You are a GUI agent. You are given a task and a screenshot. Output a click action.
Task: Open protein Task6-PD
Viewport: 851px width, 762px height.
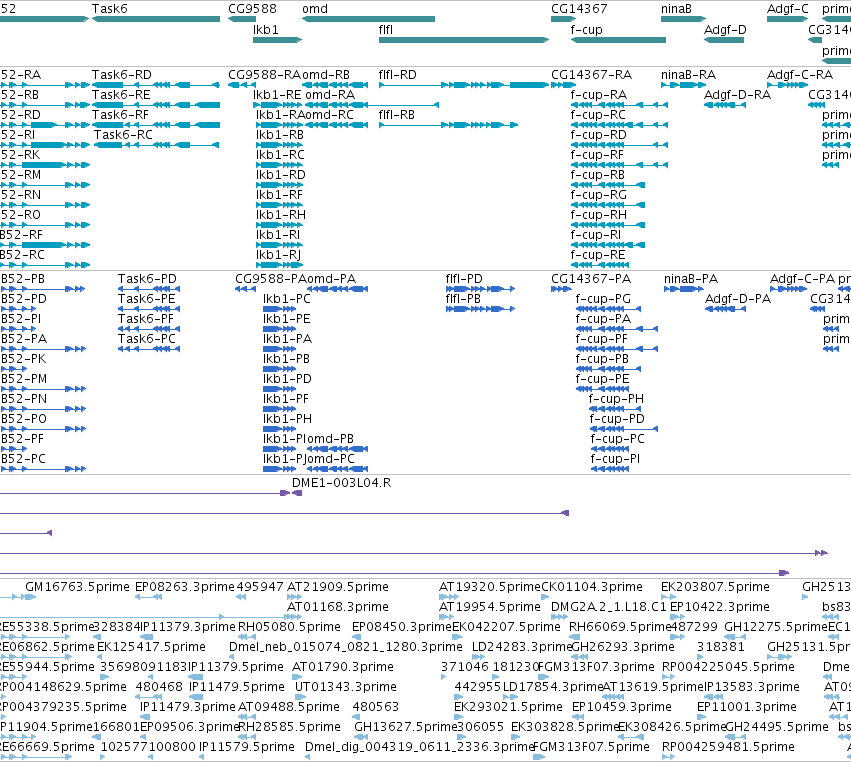[x=147, y=278]
